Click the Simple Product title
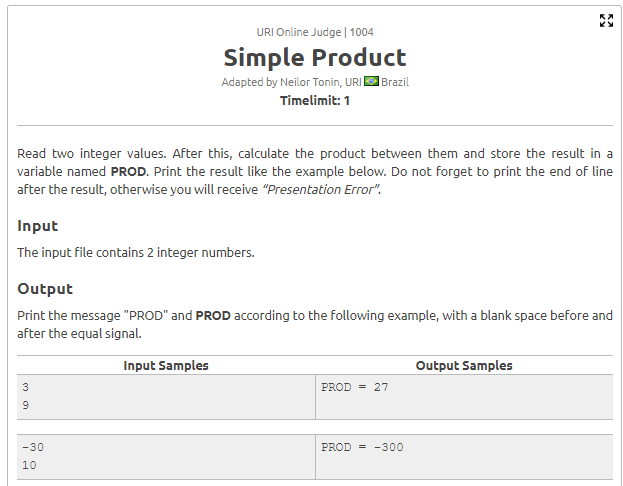Viewport: 623px width, 486px height. click(x=315, y=58)
